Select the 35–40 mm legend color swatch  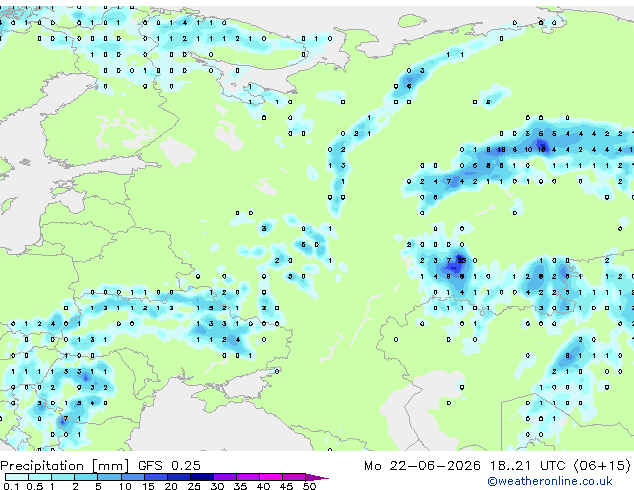248,477
